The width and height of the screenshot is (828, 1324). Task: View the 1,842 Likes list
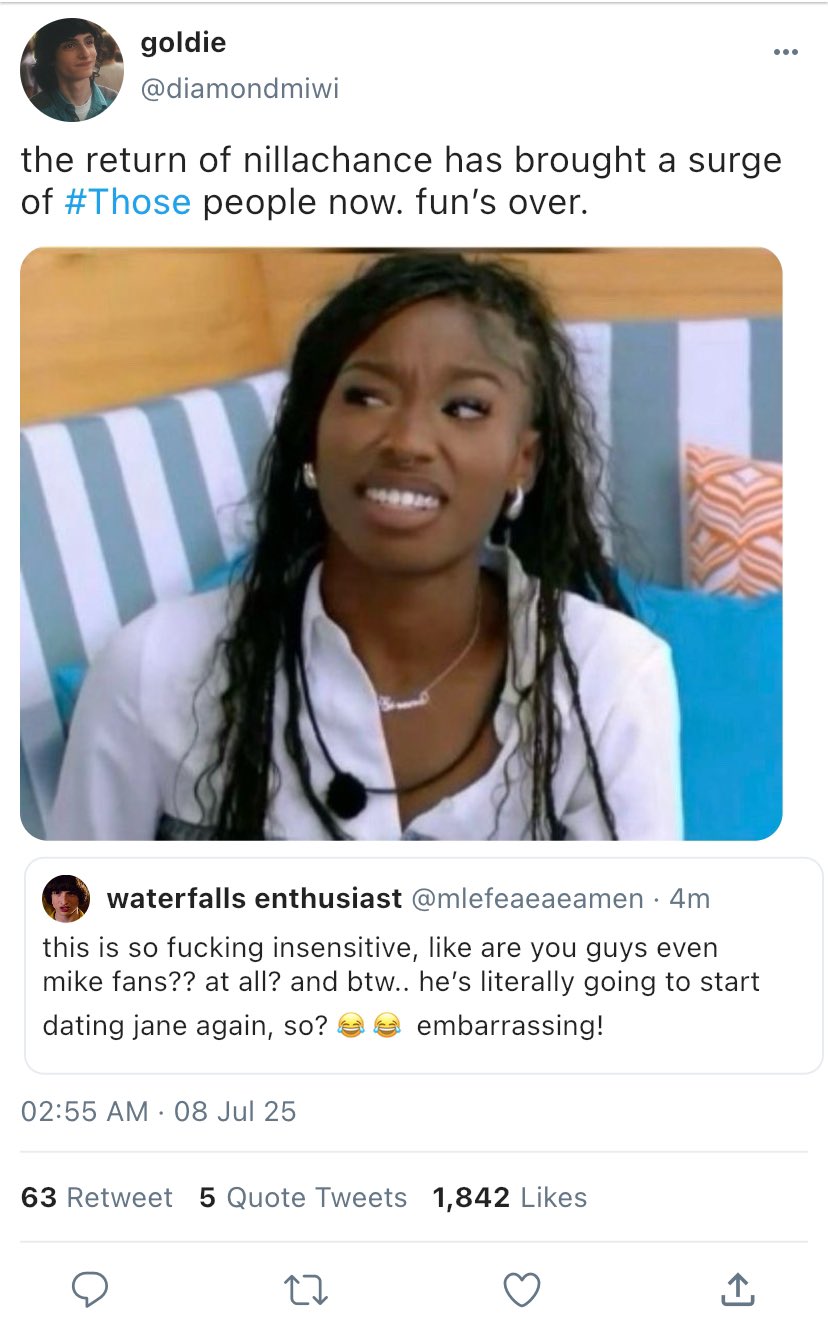[x=510, y=1197]
